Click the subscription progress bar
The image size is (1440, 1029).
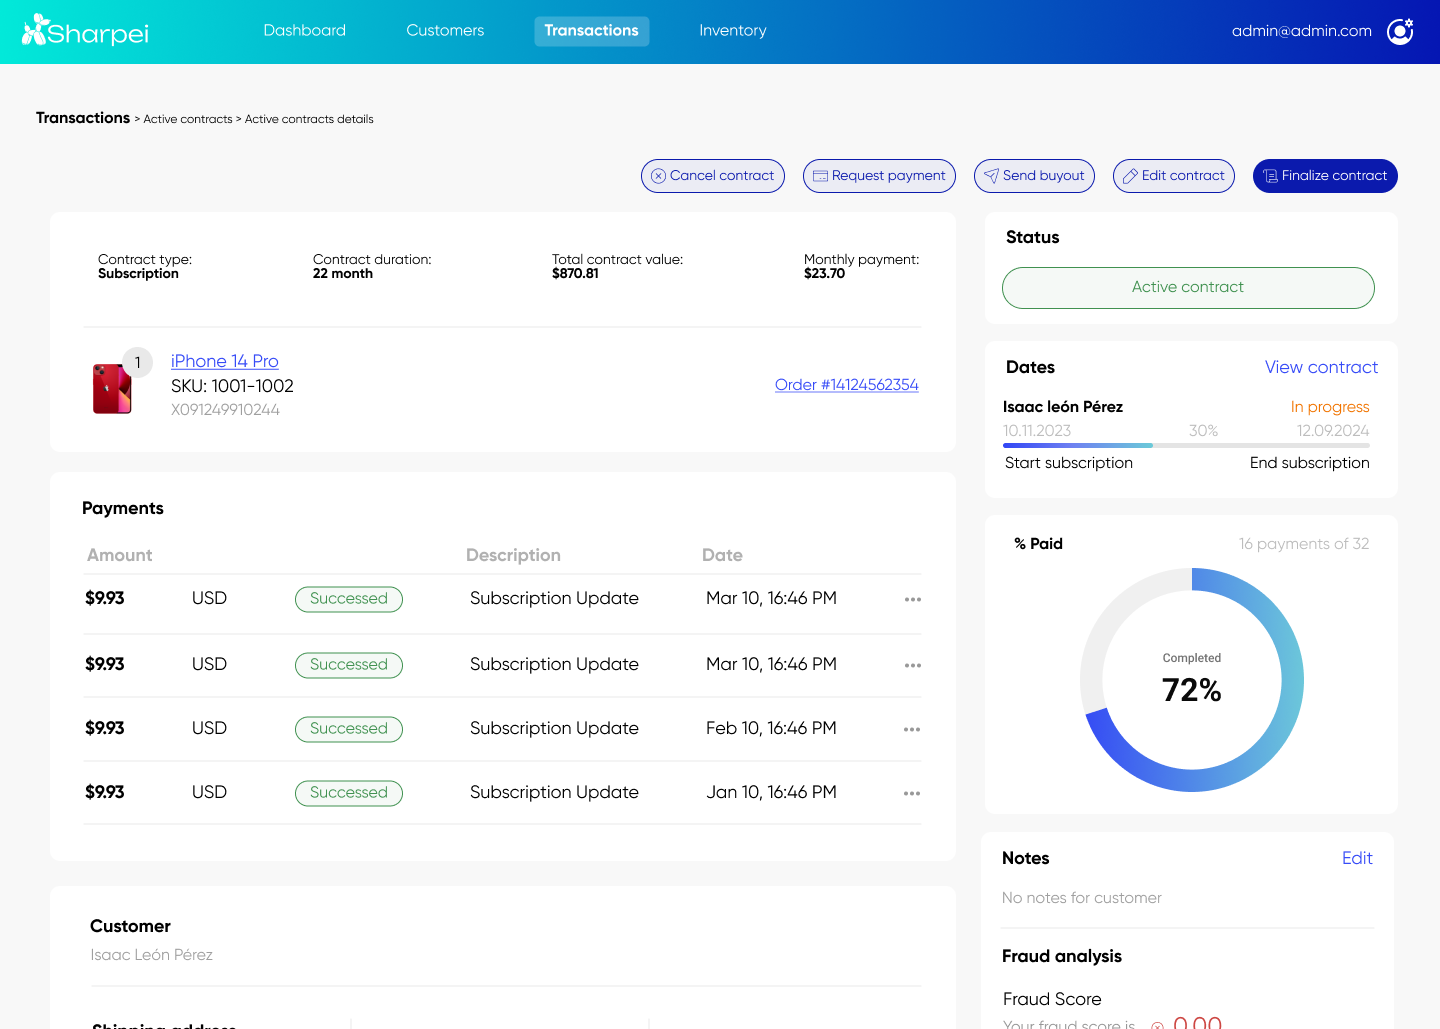pyautogui.click(x=1186, y=445)
